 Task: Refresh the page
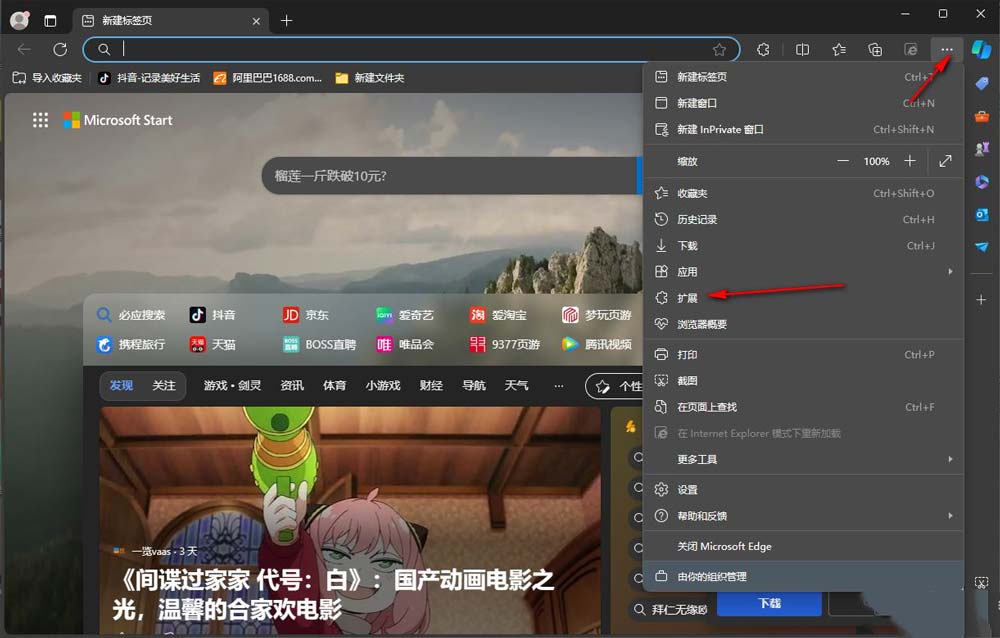coord(60,49)
